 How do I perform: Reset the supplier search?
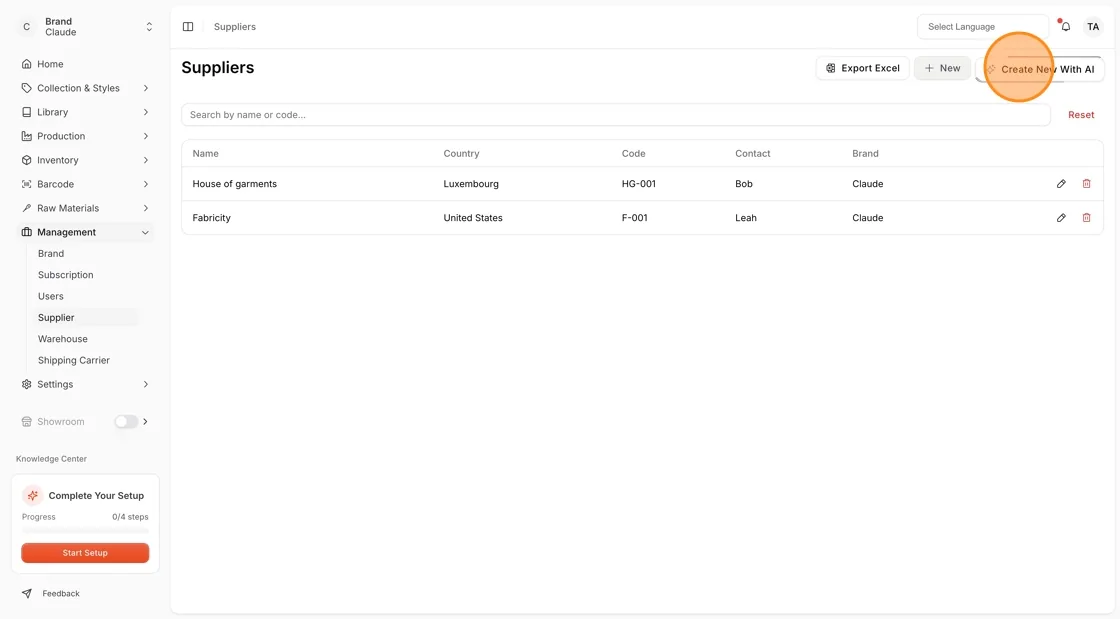(x=1081, y=114)
